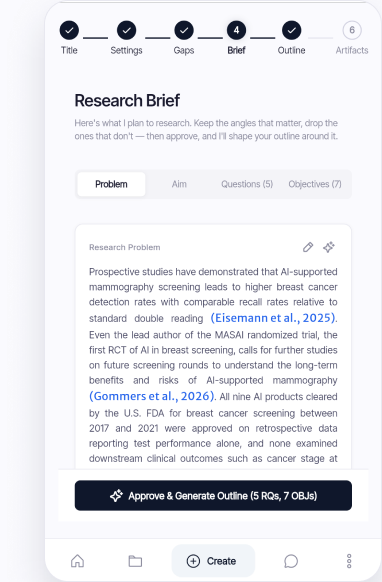The width and height of the screenshot is (382, 582).
Task: Open the three-dot more options menu
Action: click(x=349, y=561)
